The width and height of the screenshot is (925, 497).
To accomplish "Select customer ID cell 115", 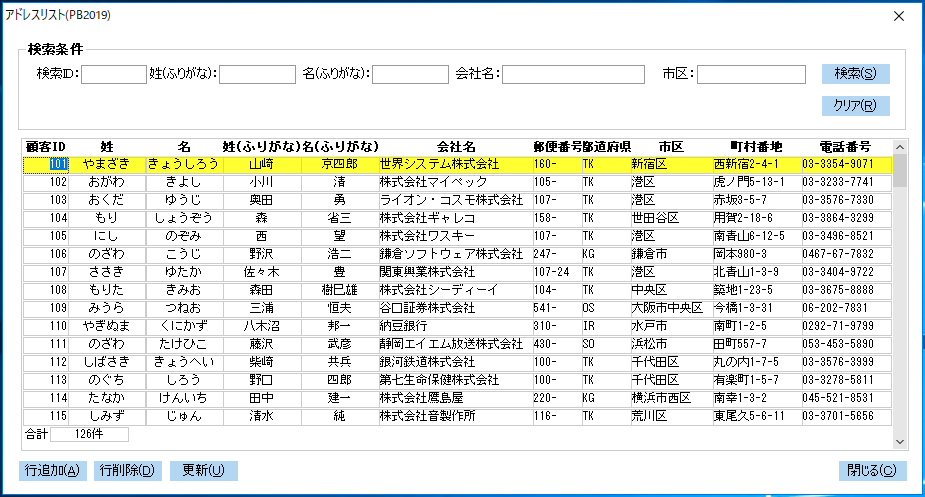I will pos(46,416).
